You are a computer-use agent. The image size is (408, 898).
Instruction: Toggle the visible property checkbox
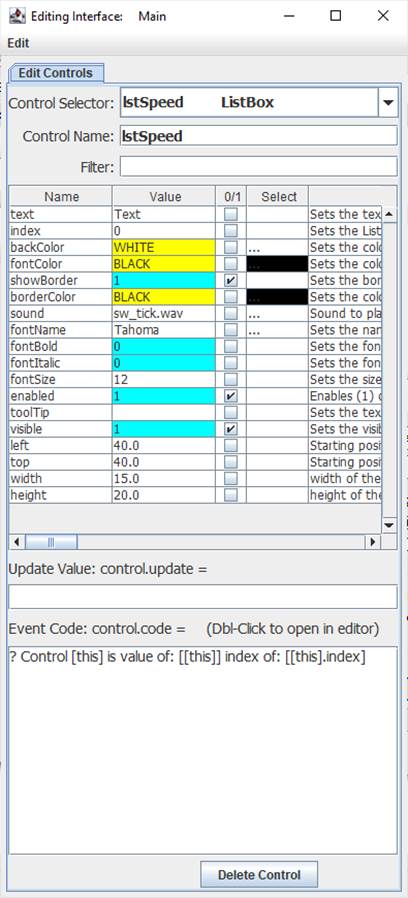point(230,430)
